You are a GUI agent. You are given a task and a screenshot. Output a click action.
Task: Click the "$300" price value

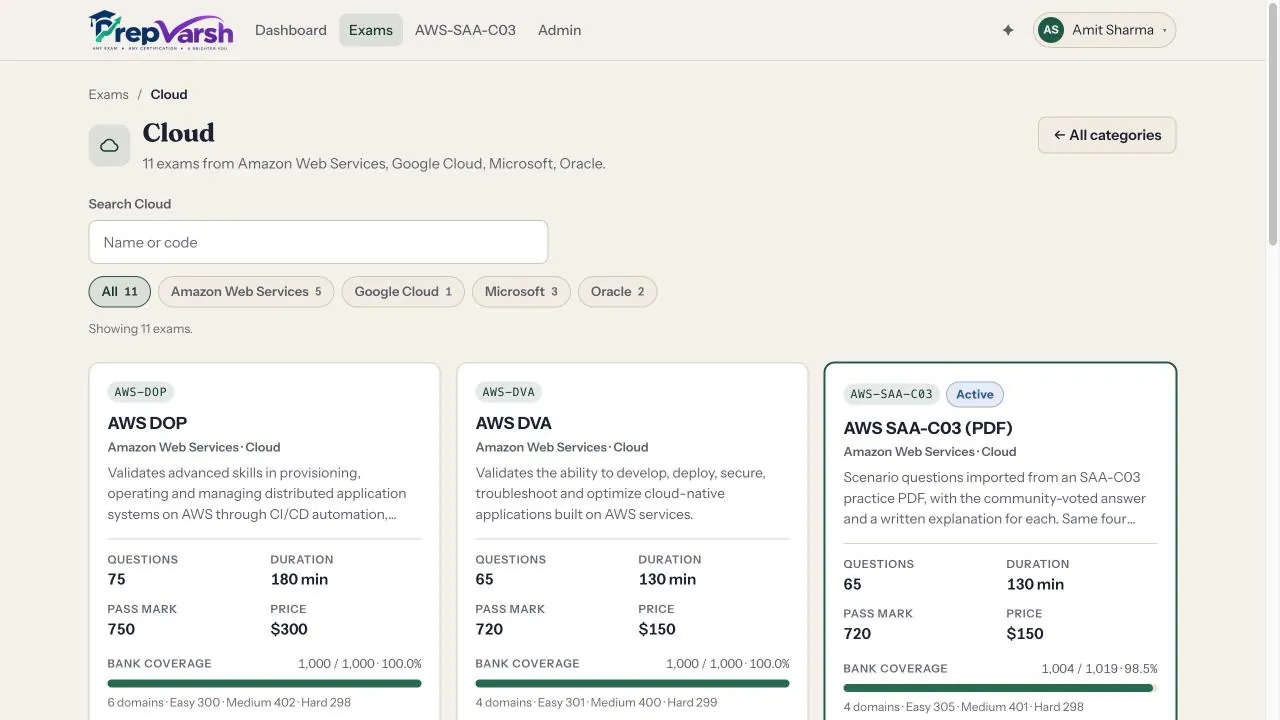click(289, 629)
